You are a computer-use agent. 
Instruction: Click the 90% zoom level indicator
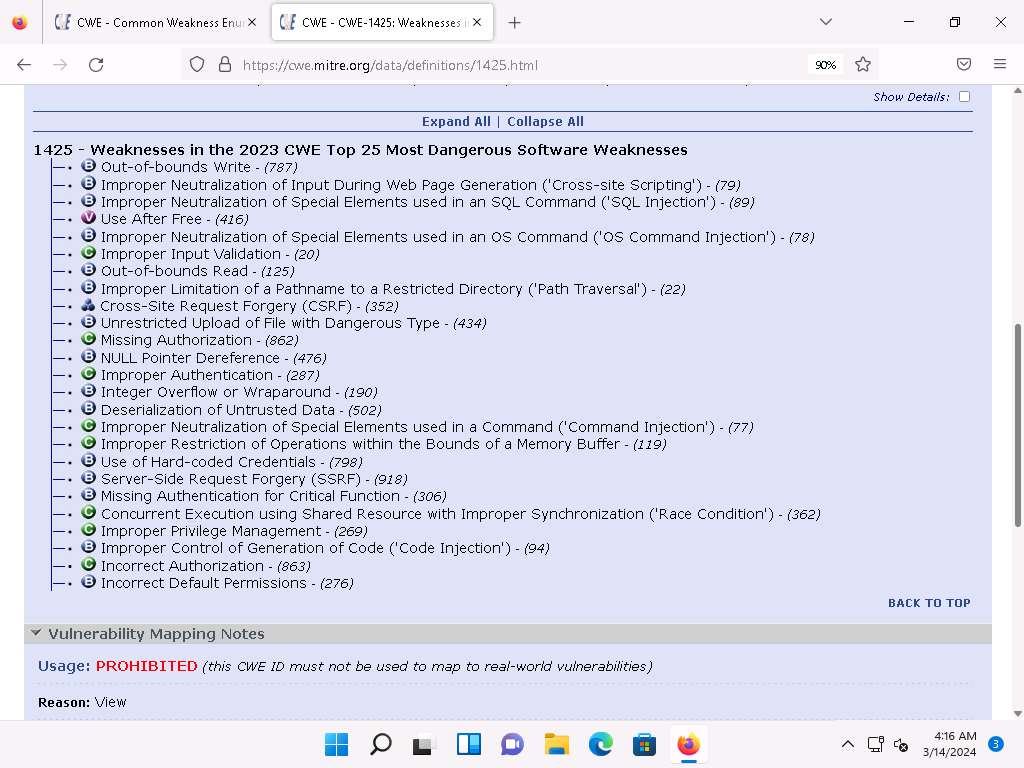[x=825, y=65]
